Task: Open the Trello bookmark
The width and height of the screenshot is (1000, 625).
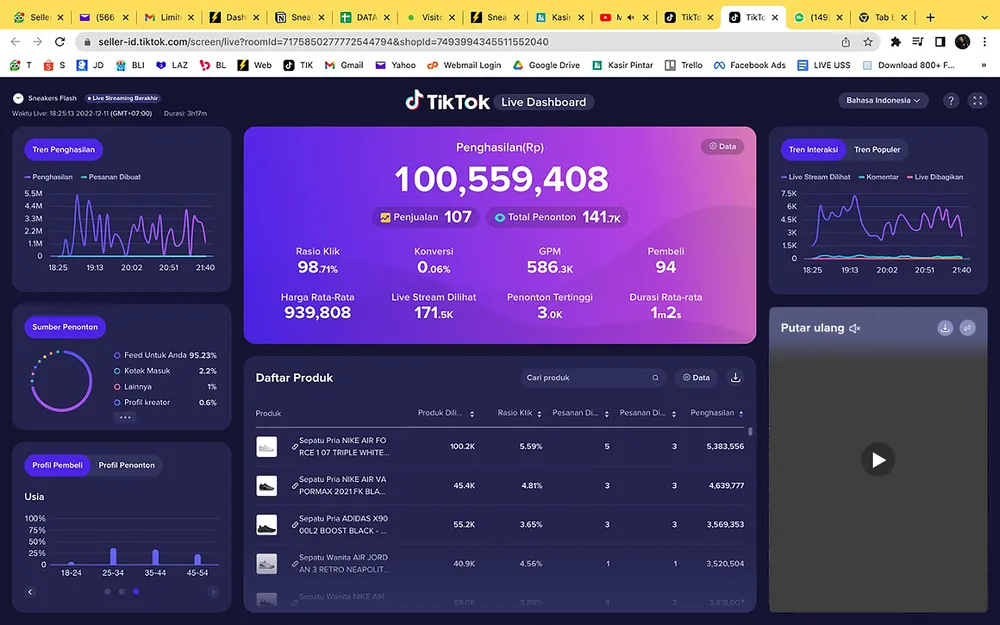Action: click(x=684, y=65)
